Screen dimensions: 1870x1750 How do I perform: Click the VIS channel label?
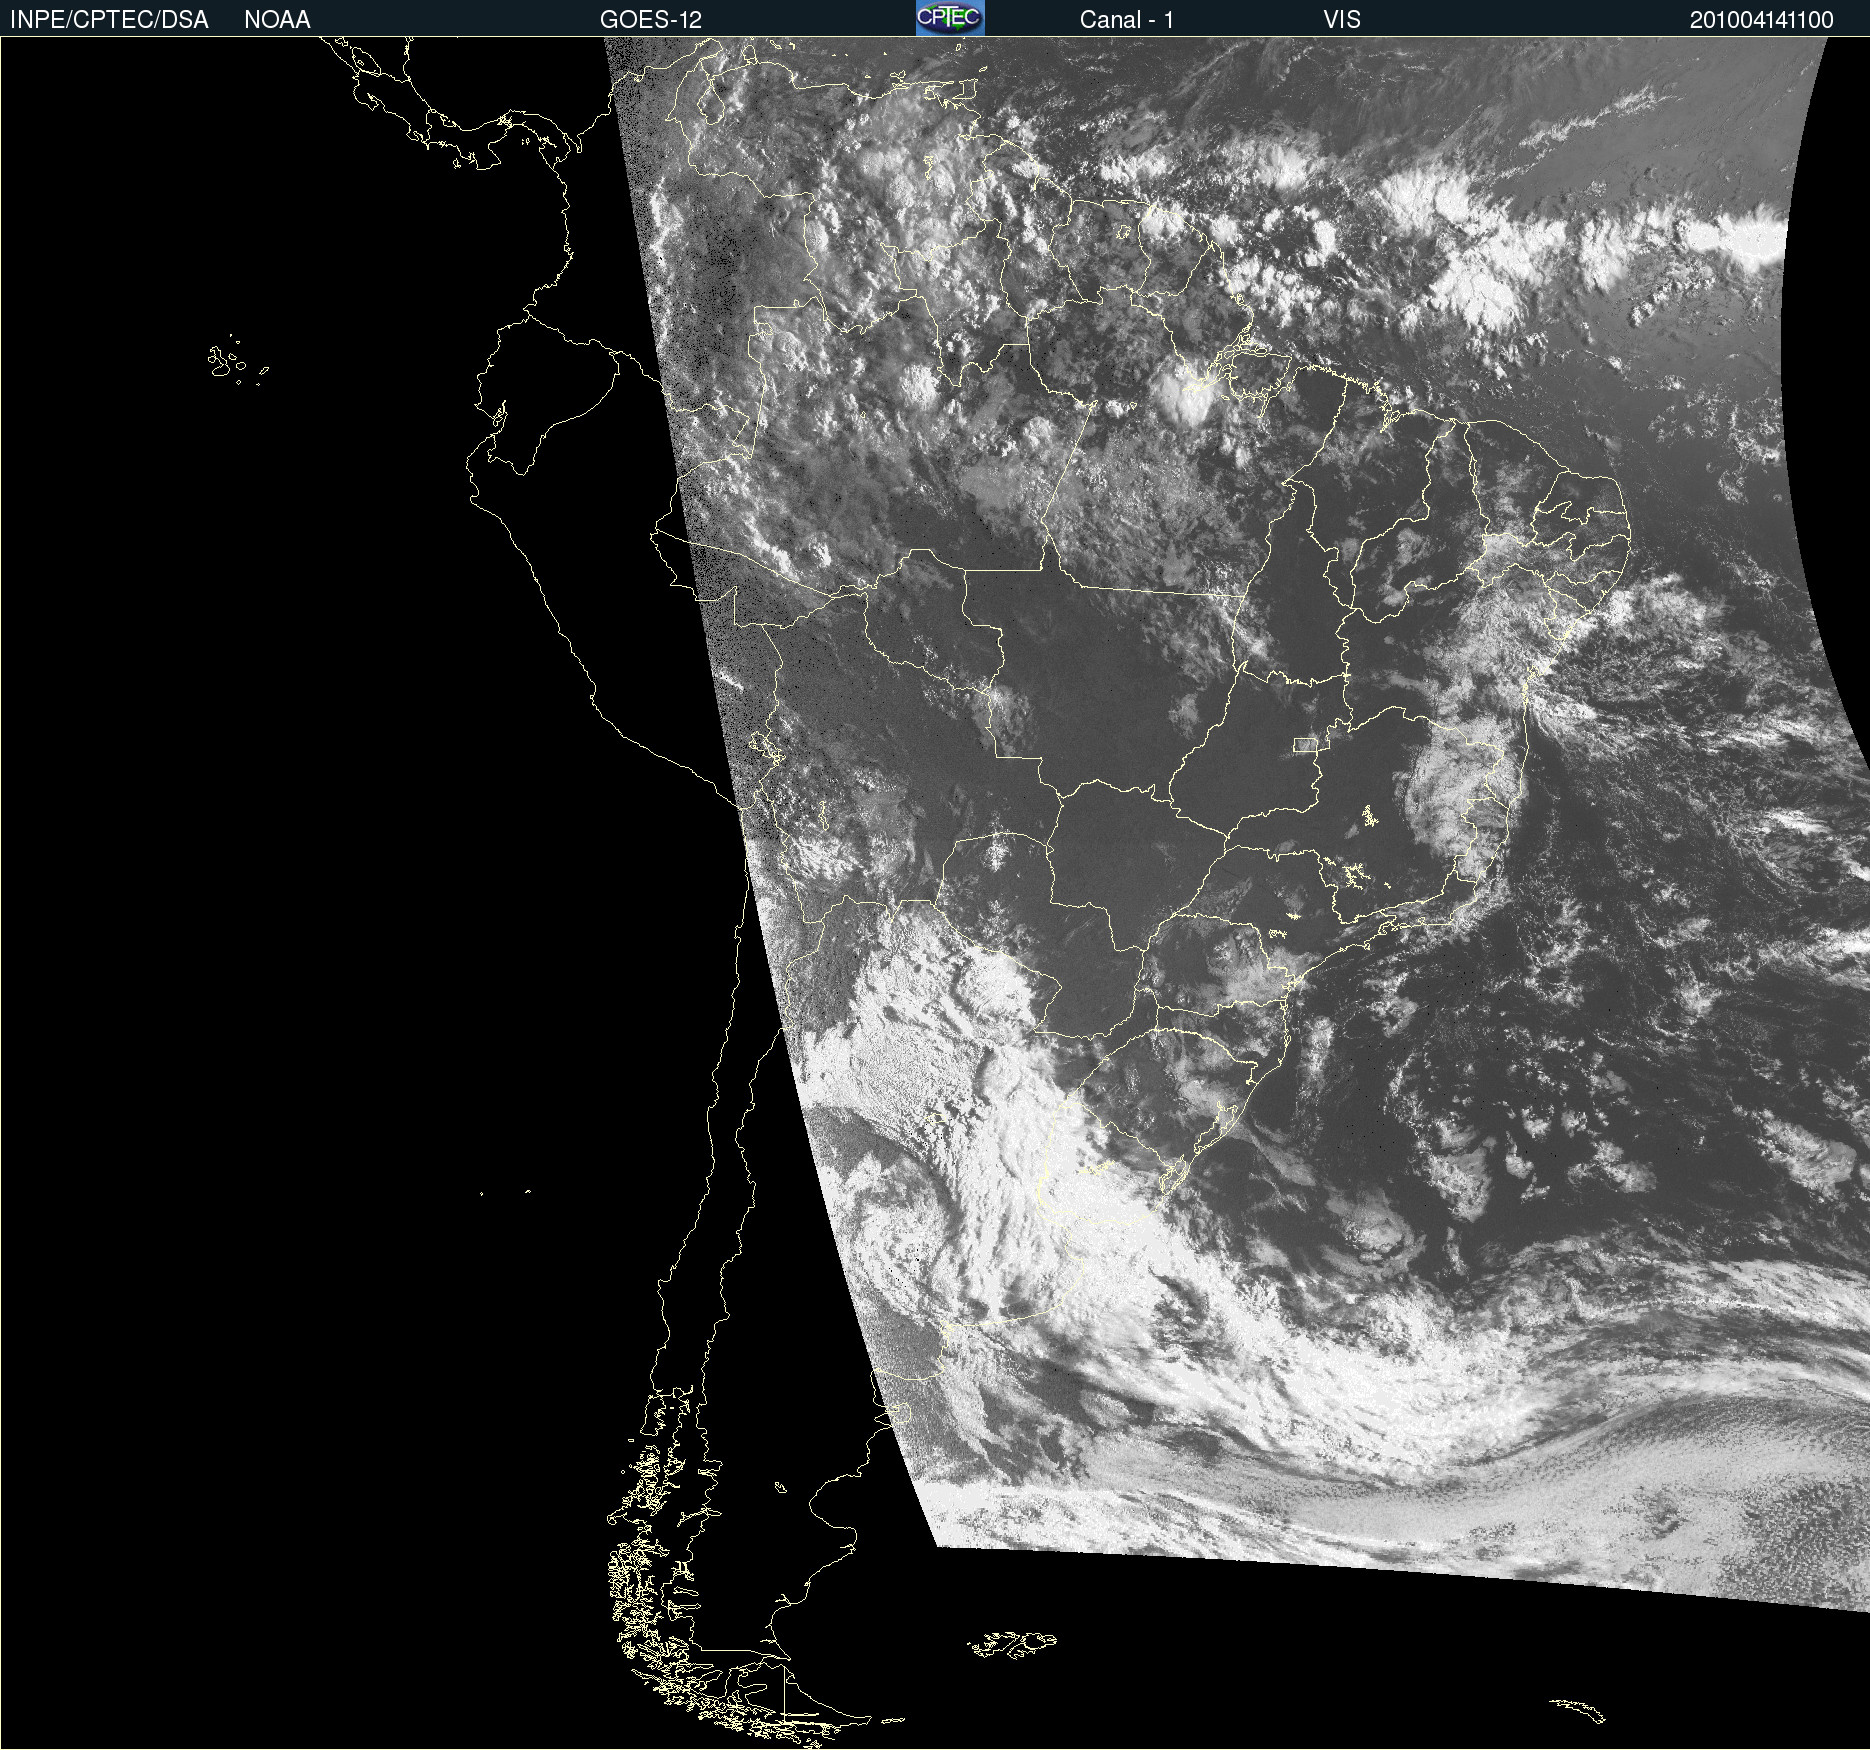tap(1342, 20)
